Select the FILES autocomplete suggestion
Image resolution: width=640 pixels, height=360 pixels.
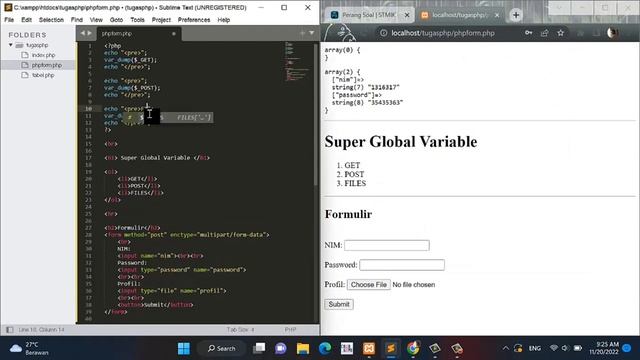coord(168,118)
